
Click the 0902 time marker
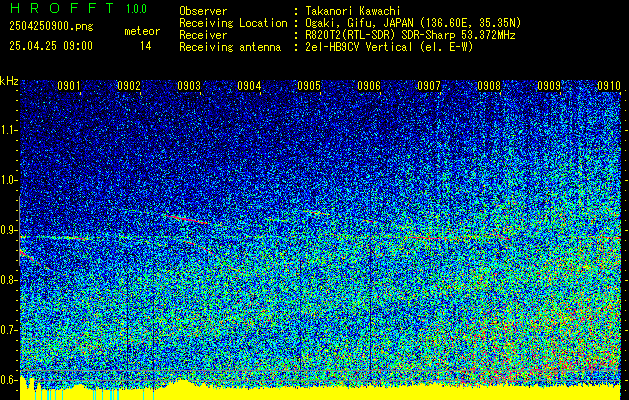pos(129,86)
